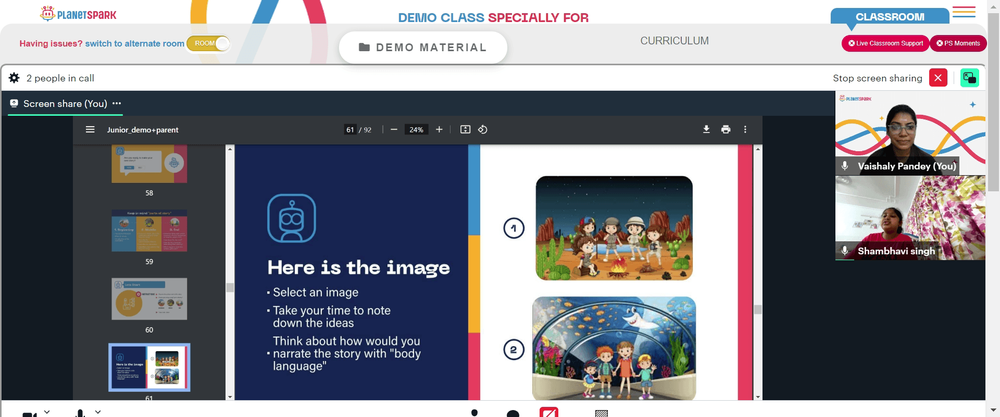Open the call settings gear icon
The height and width of the screenshot is (417, 1000).
point(14,78)
